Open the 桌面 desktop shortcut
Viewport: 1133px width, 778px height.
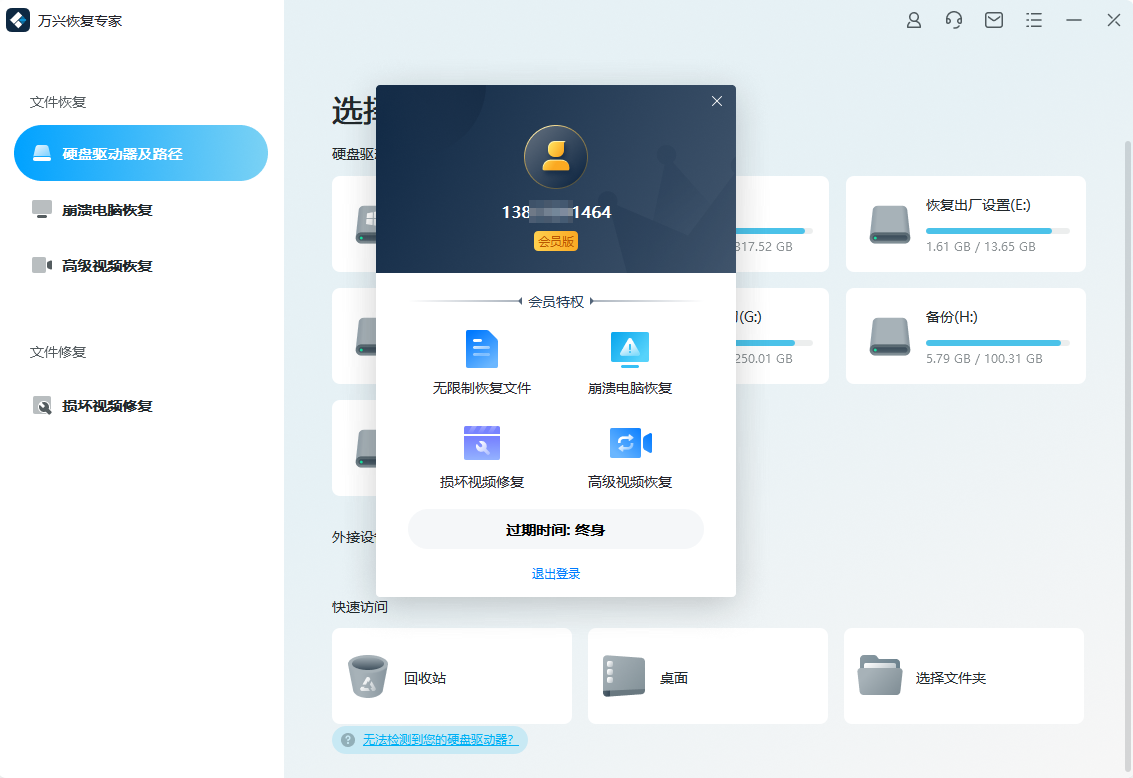tap(707, 676)
